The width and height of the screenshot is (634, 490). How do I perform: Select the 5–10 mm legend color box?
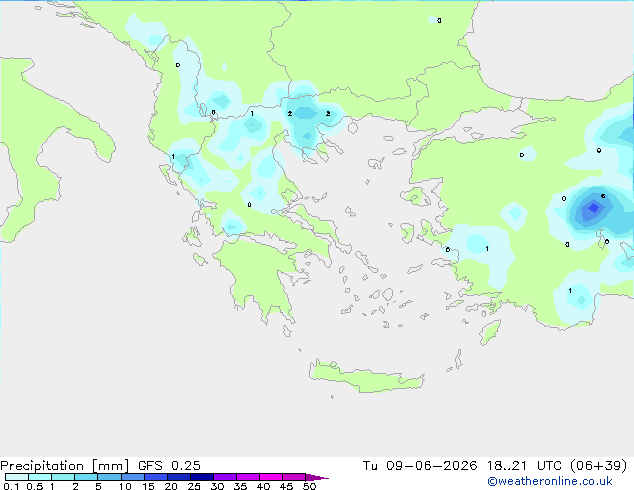(x=109, y=477)
